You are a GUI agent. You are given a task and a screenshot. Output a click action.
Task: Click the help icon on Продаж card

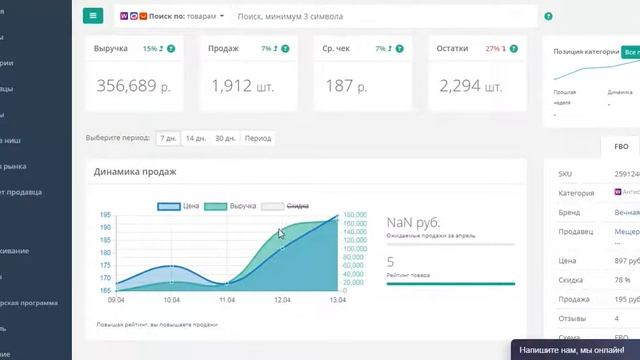[x=285, y=49]
